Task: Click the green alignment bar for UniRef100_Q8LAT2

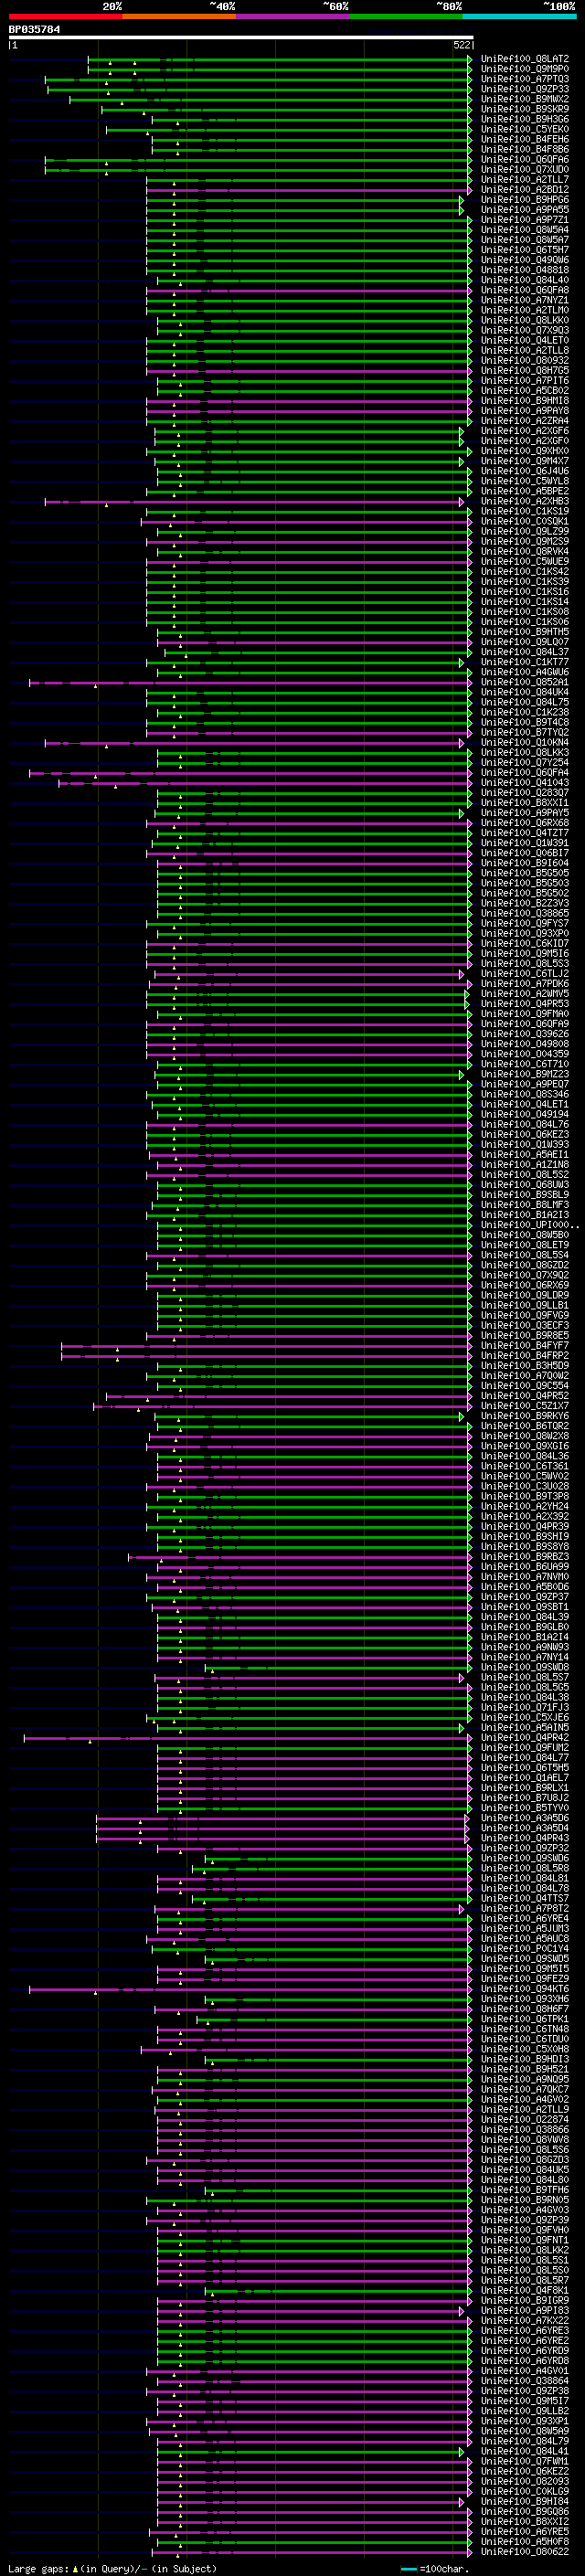Action: pyautogui.click(x=280, y=60)
